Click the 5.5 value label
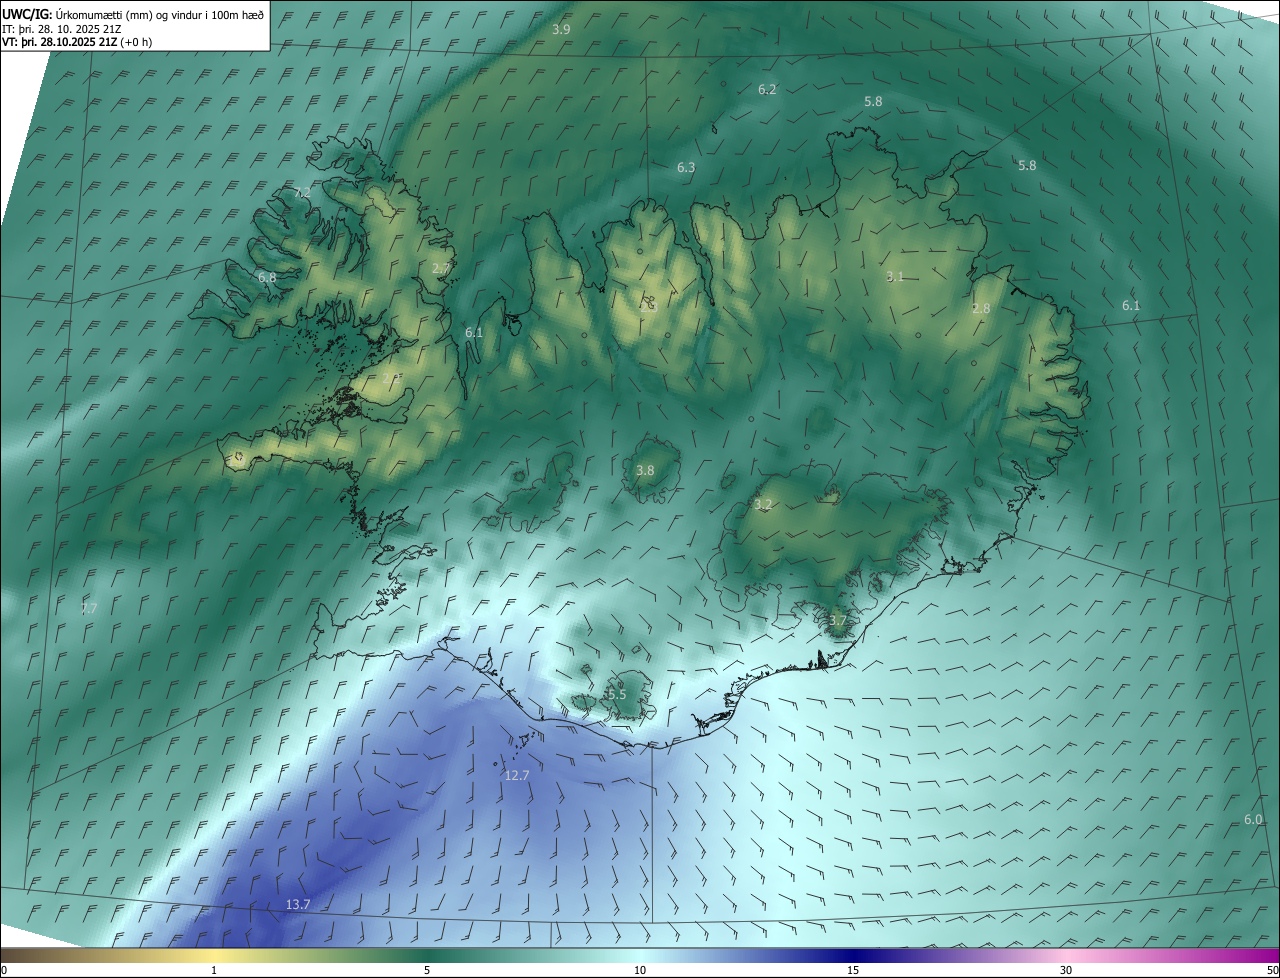Screen dimensions: 1280x978 tap(616, 695)
